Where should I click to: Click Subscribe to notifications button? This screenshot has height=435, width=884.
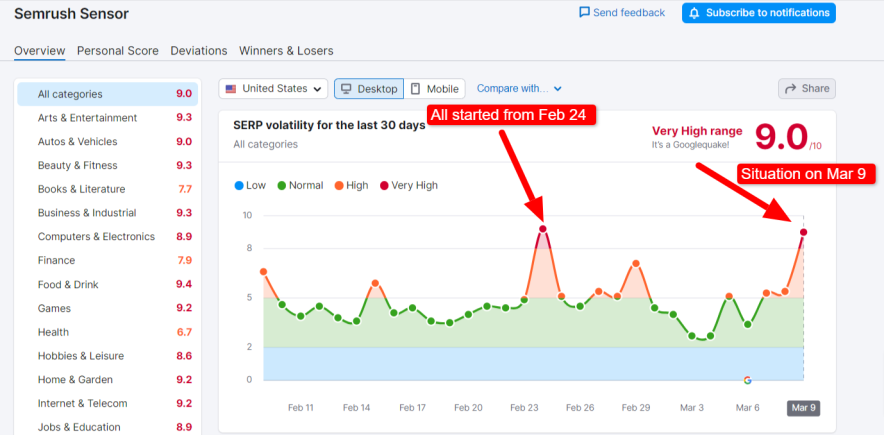point(759,13)
